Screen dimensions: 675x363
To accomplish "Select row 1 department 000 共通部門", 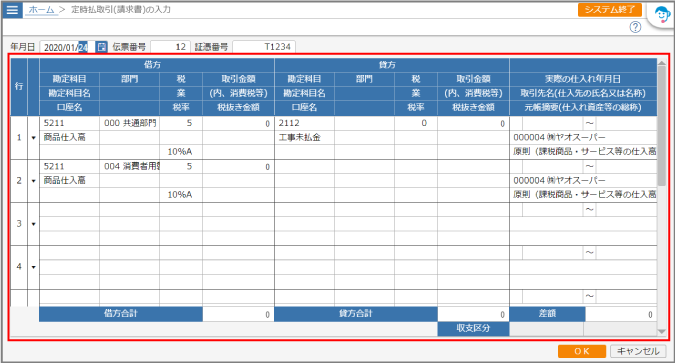I will pos(130,123).
